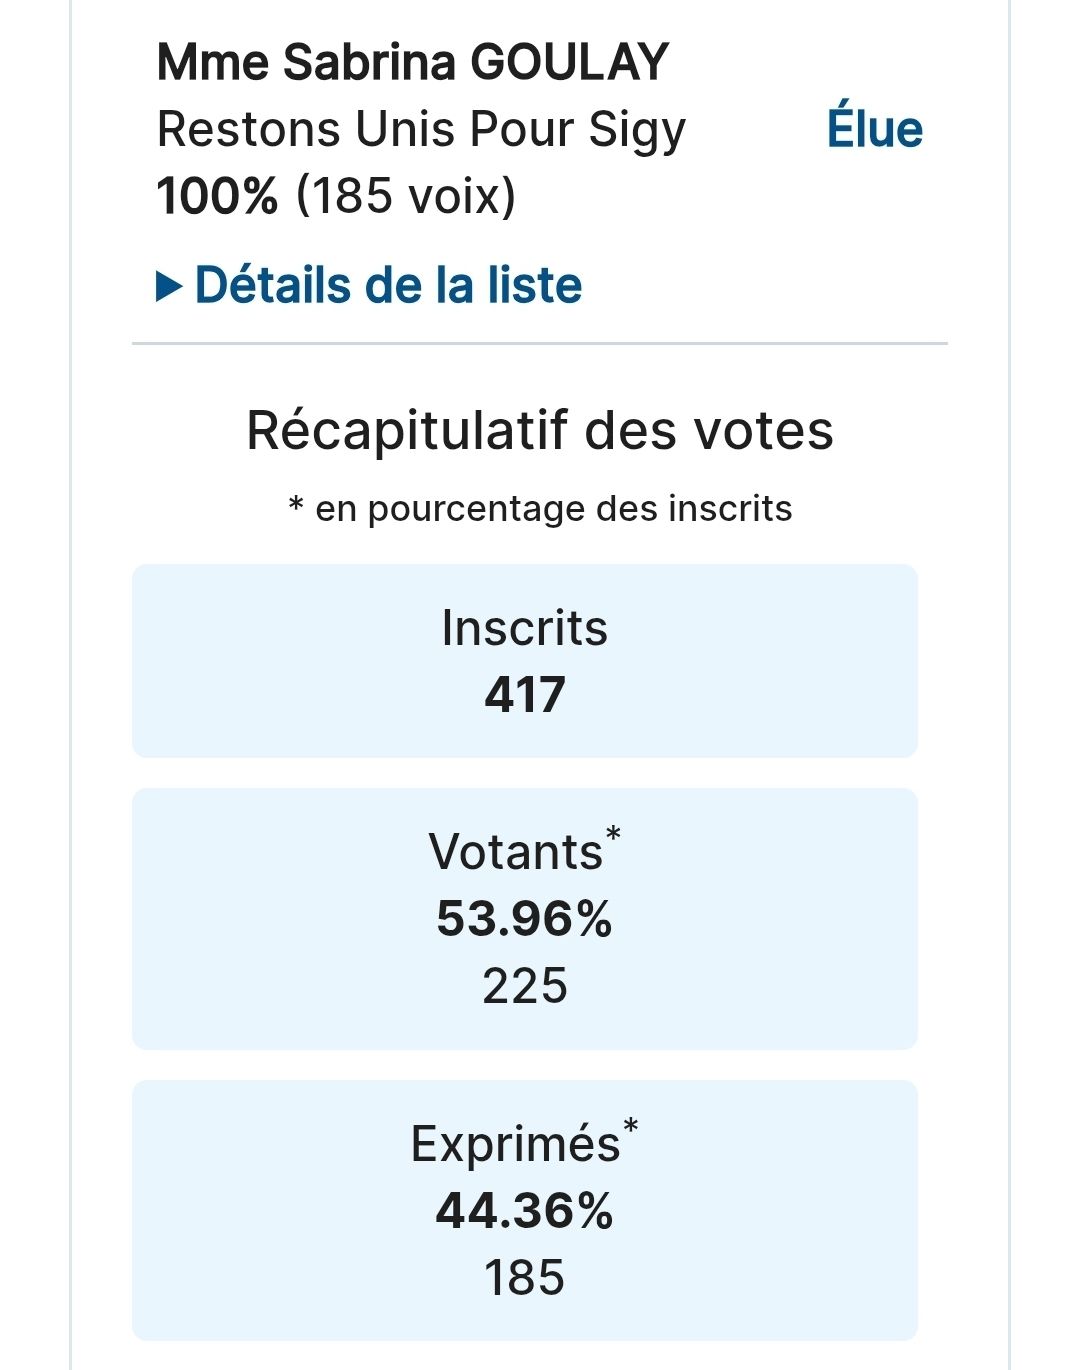
Task: Click the 53.96% turnout percentage
Action: tap(524, 918)
